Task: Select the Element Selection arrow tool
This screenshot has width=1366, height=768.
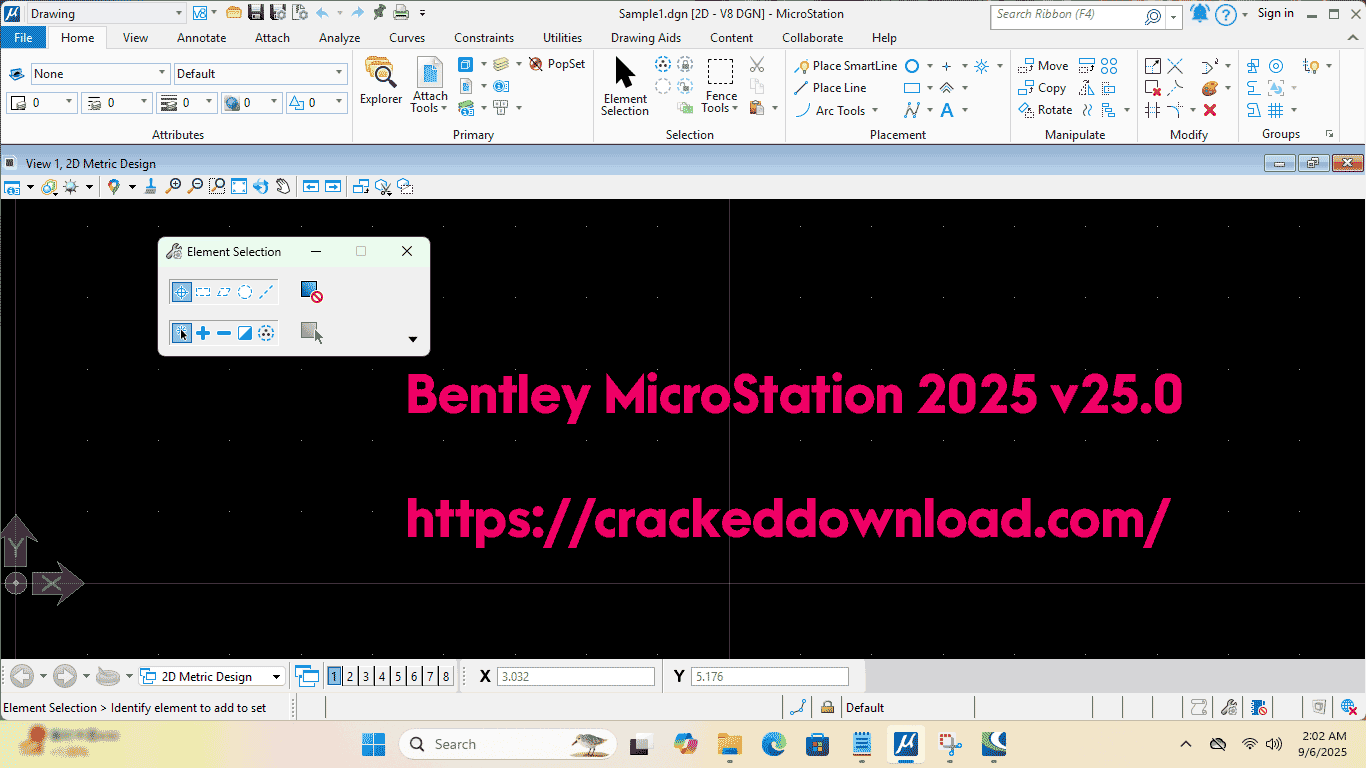Action: [x=625, y=86]
